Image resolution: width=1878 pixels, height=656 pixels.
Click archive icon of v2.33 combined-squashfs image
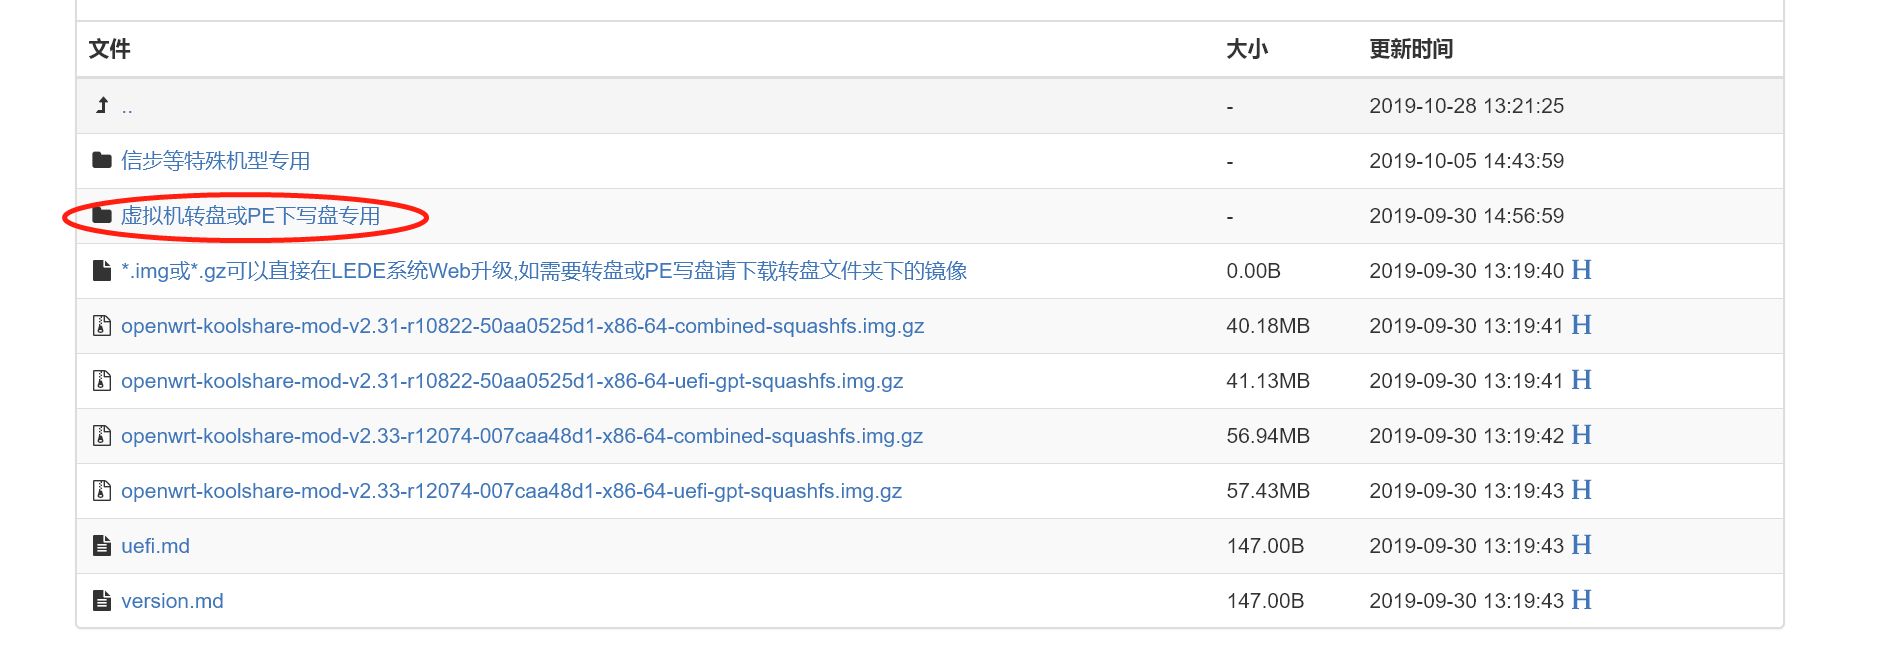(x=102, y=435)
